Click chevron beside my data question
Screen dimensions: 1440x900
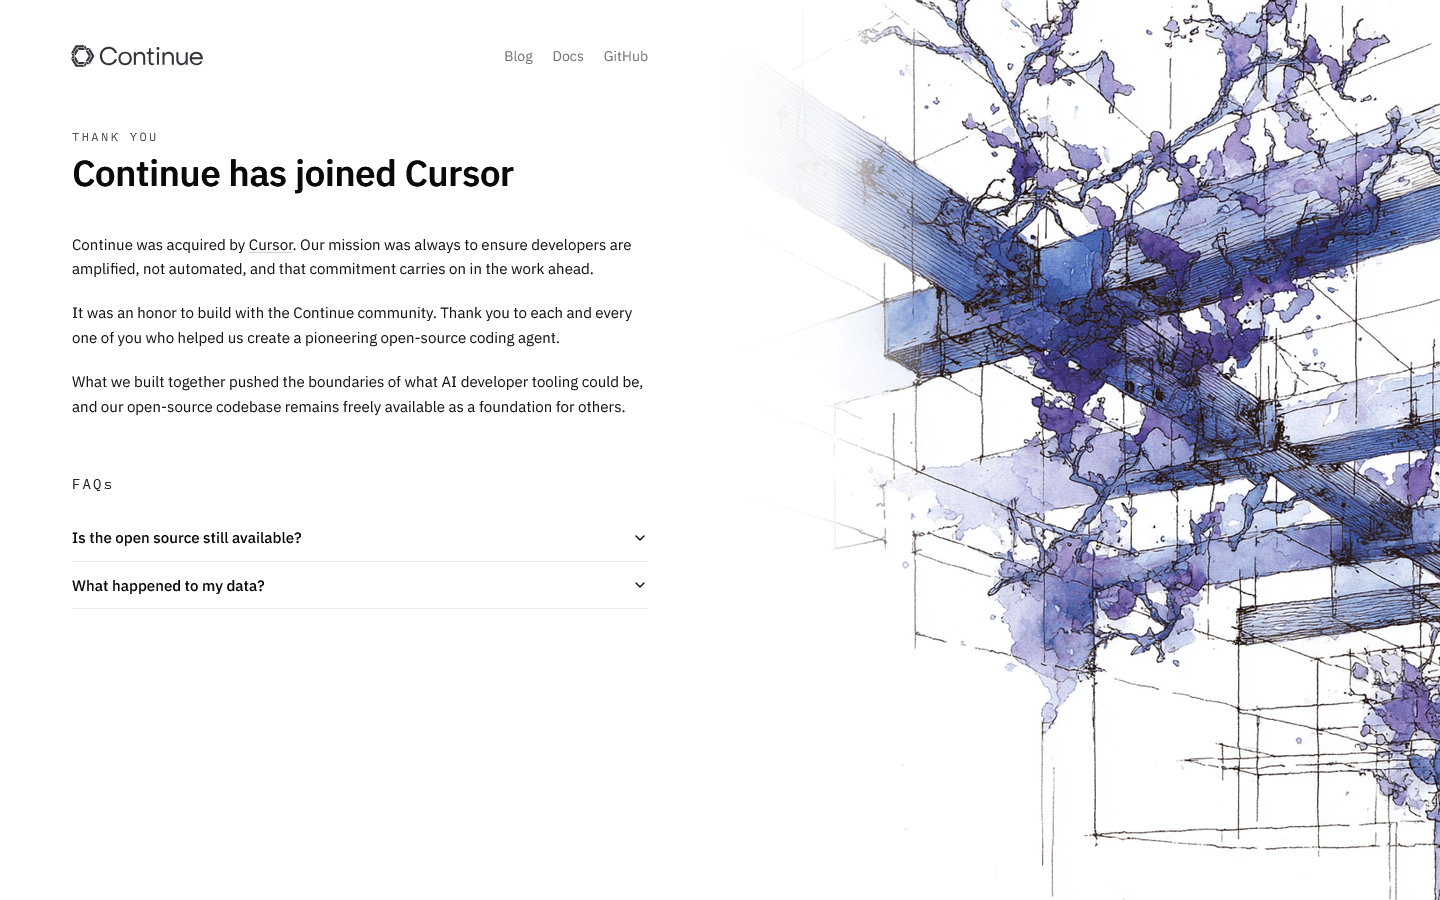click(640, 586)
